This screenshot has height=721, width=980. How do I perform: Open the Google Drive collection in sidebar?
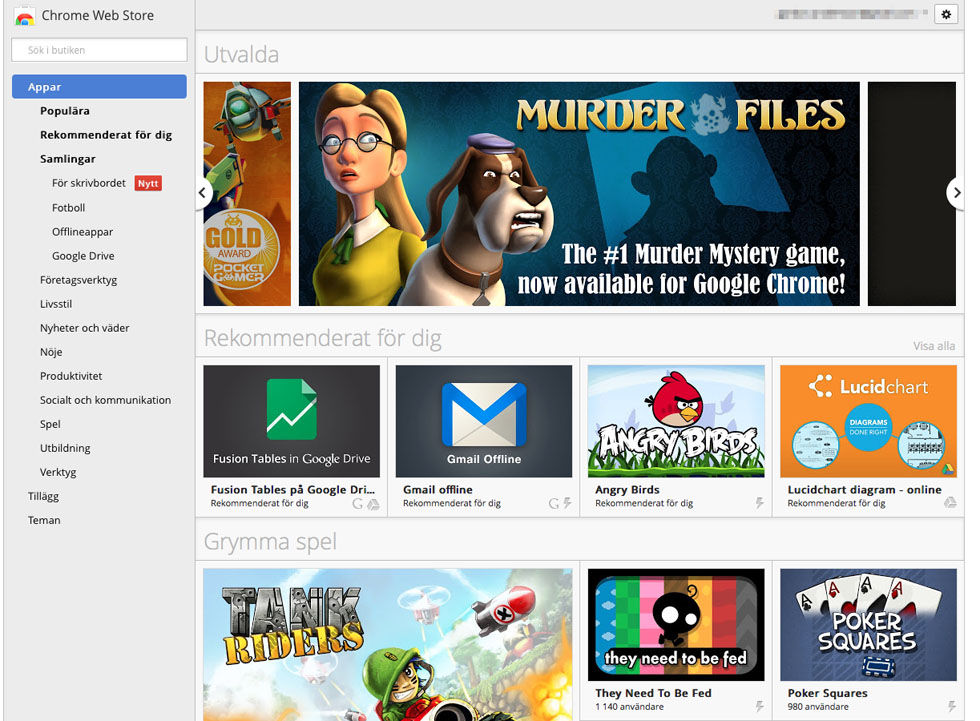pos(83,256)
